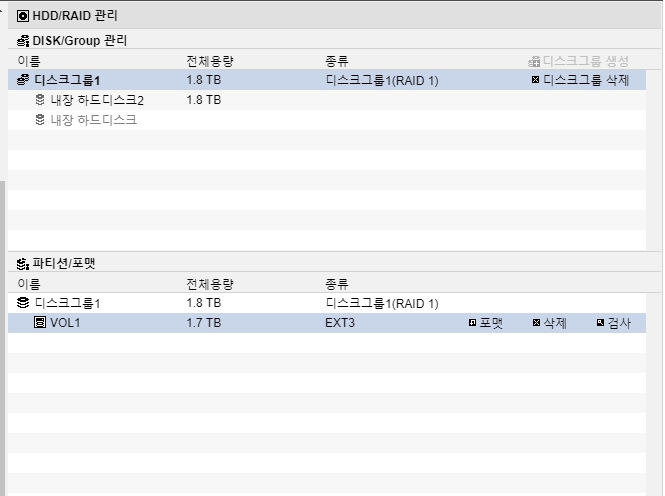
Task: Click the 디스크그룹 삭제 button
Action: point(581,80)
